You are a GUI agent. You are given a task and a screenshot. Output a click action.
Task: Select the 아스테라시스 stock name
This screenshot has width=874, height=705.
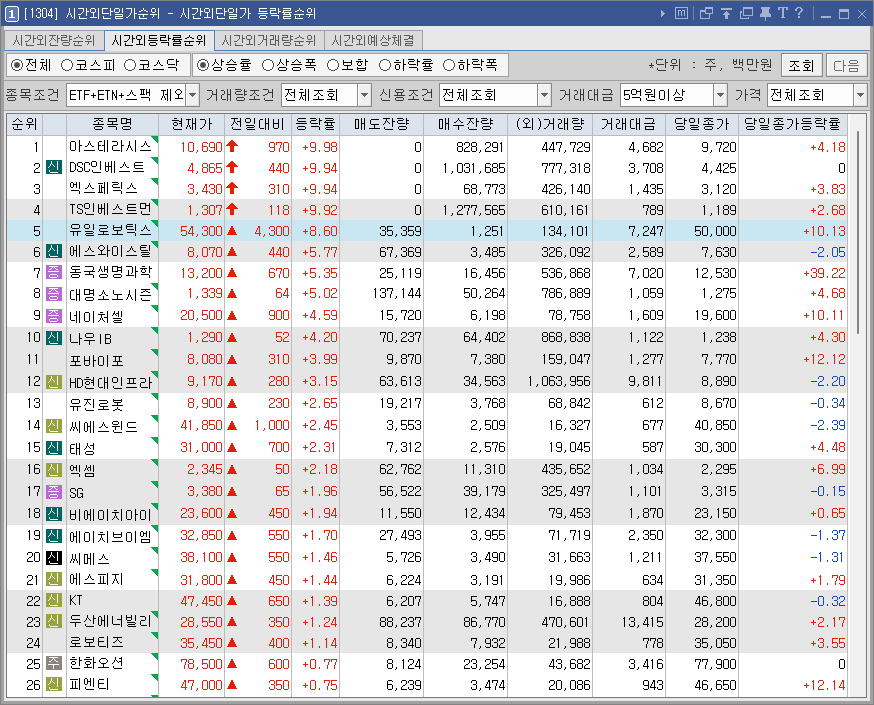click(x=110, y=147)
